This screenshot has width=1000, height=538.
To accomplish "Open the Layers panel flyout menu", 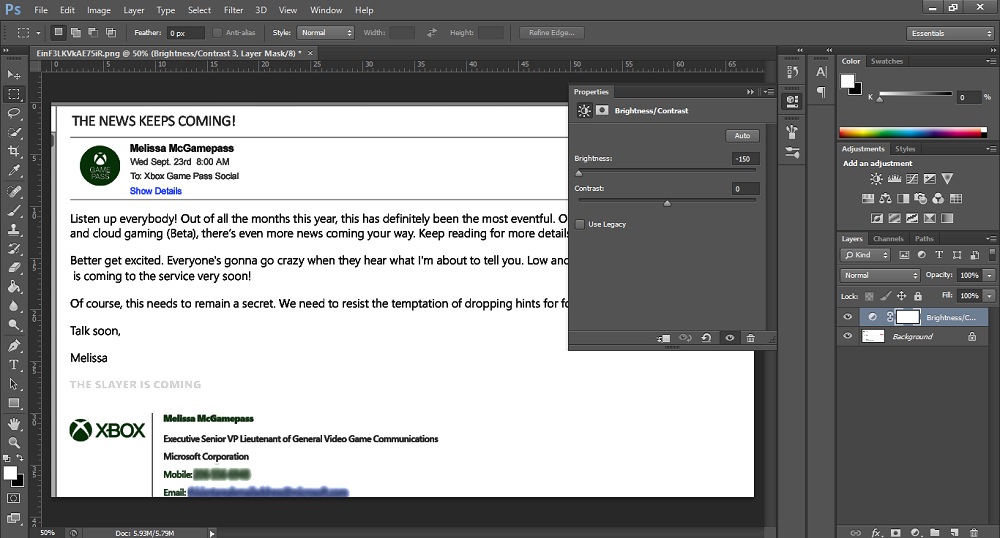I will [x=990, y=238].
